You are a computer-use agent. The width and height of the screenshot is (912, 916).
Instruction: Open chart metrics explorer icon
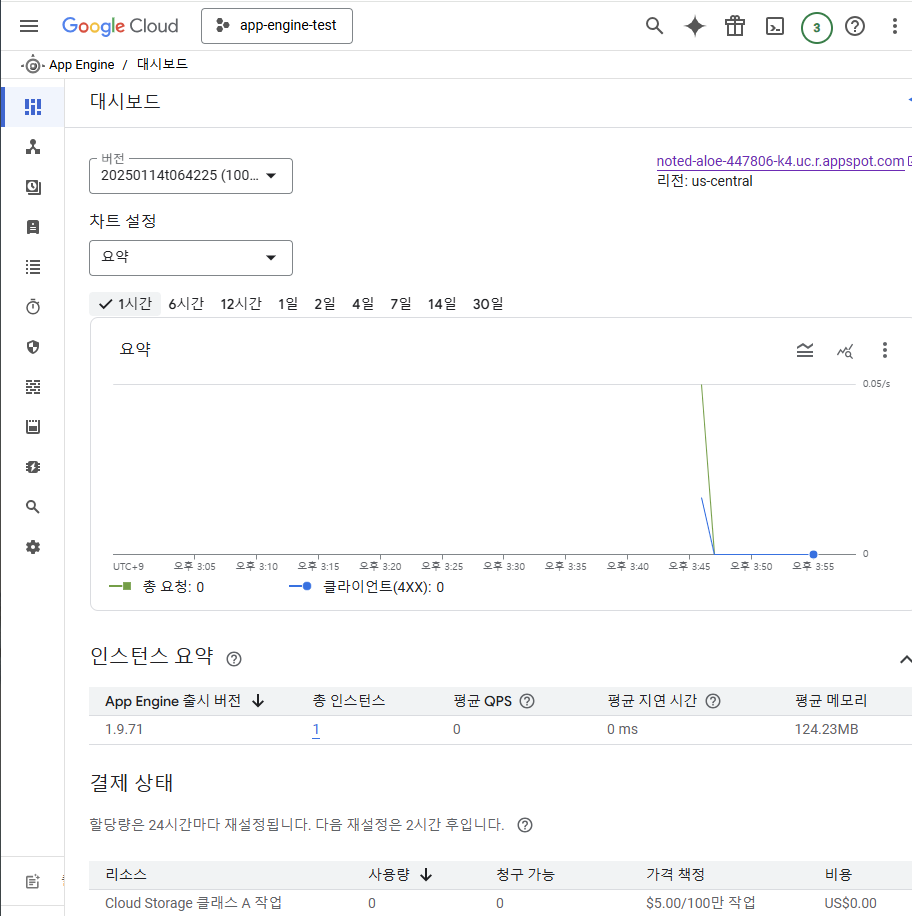pyautogui.click(x=845, y=351)
